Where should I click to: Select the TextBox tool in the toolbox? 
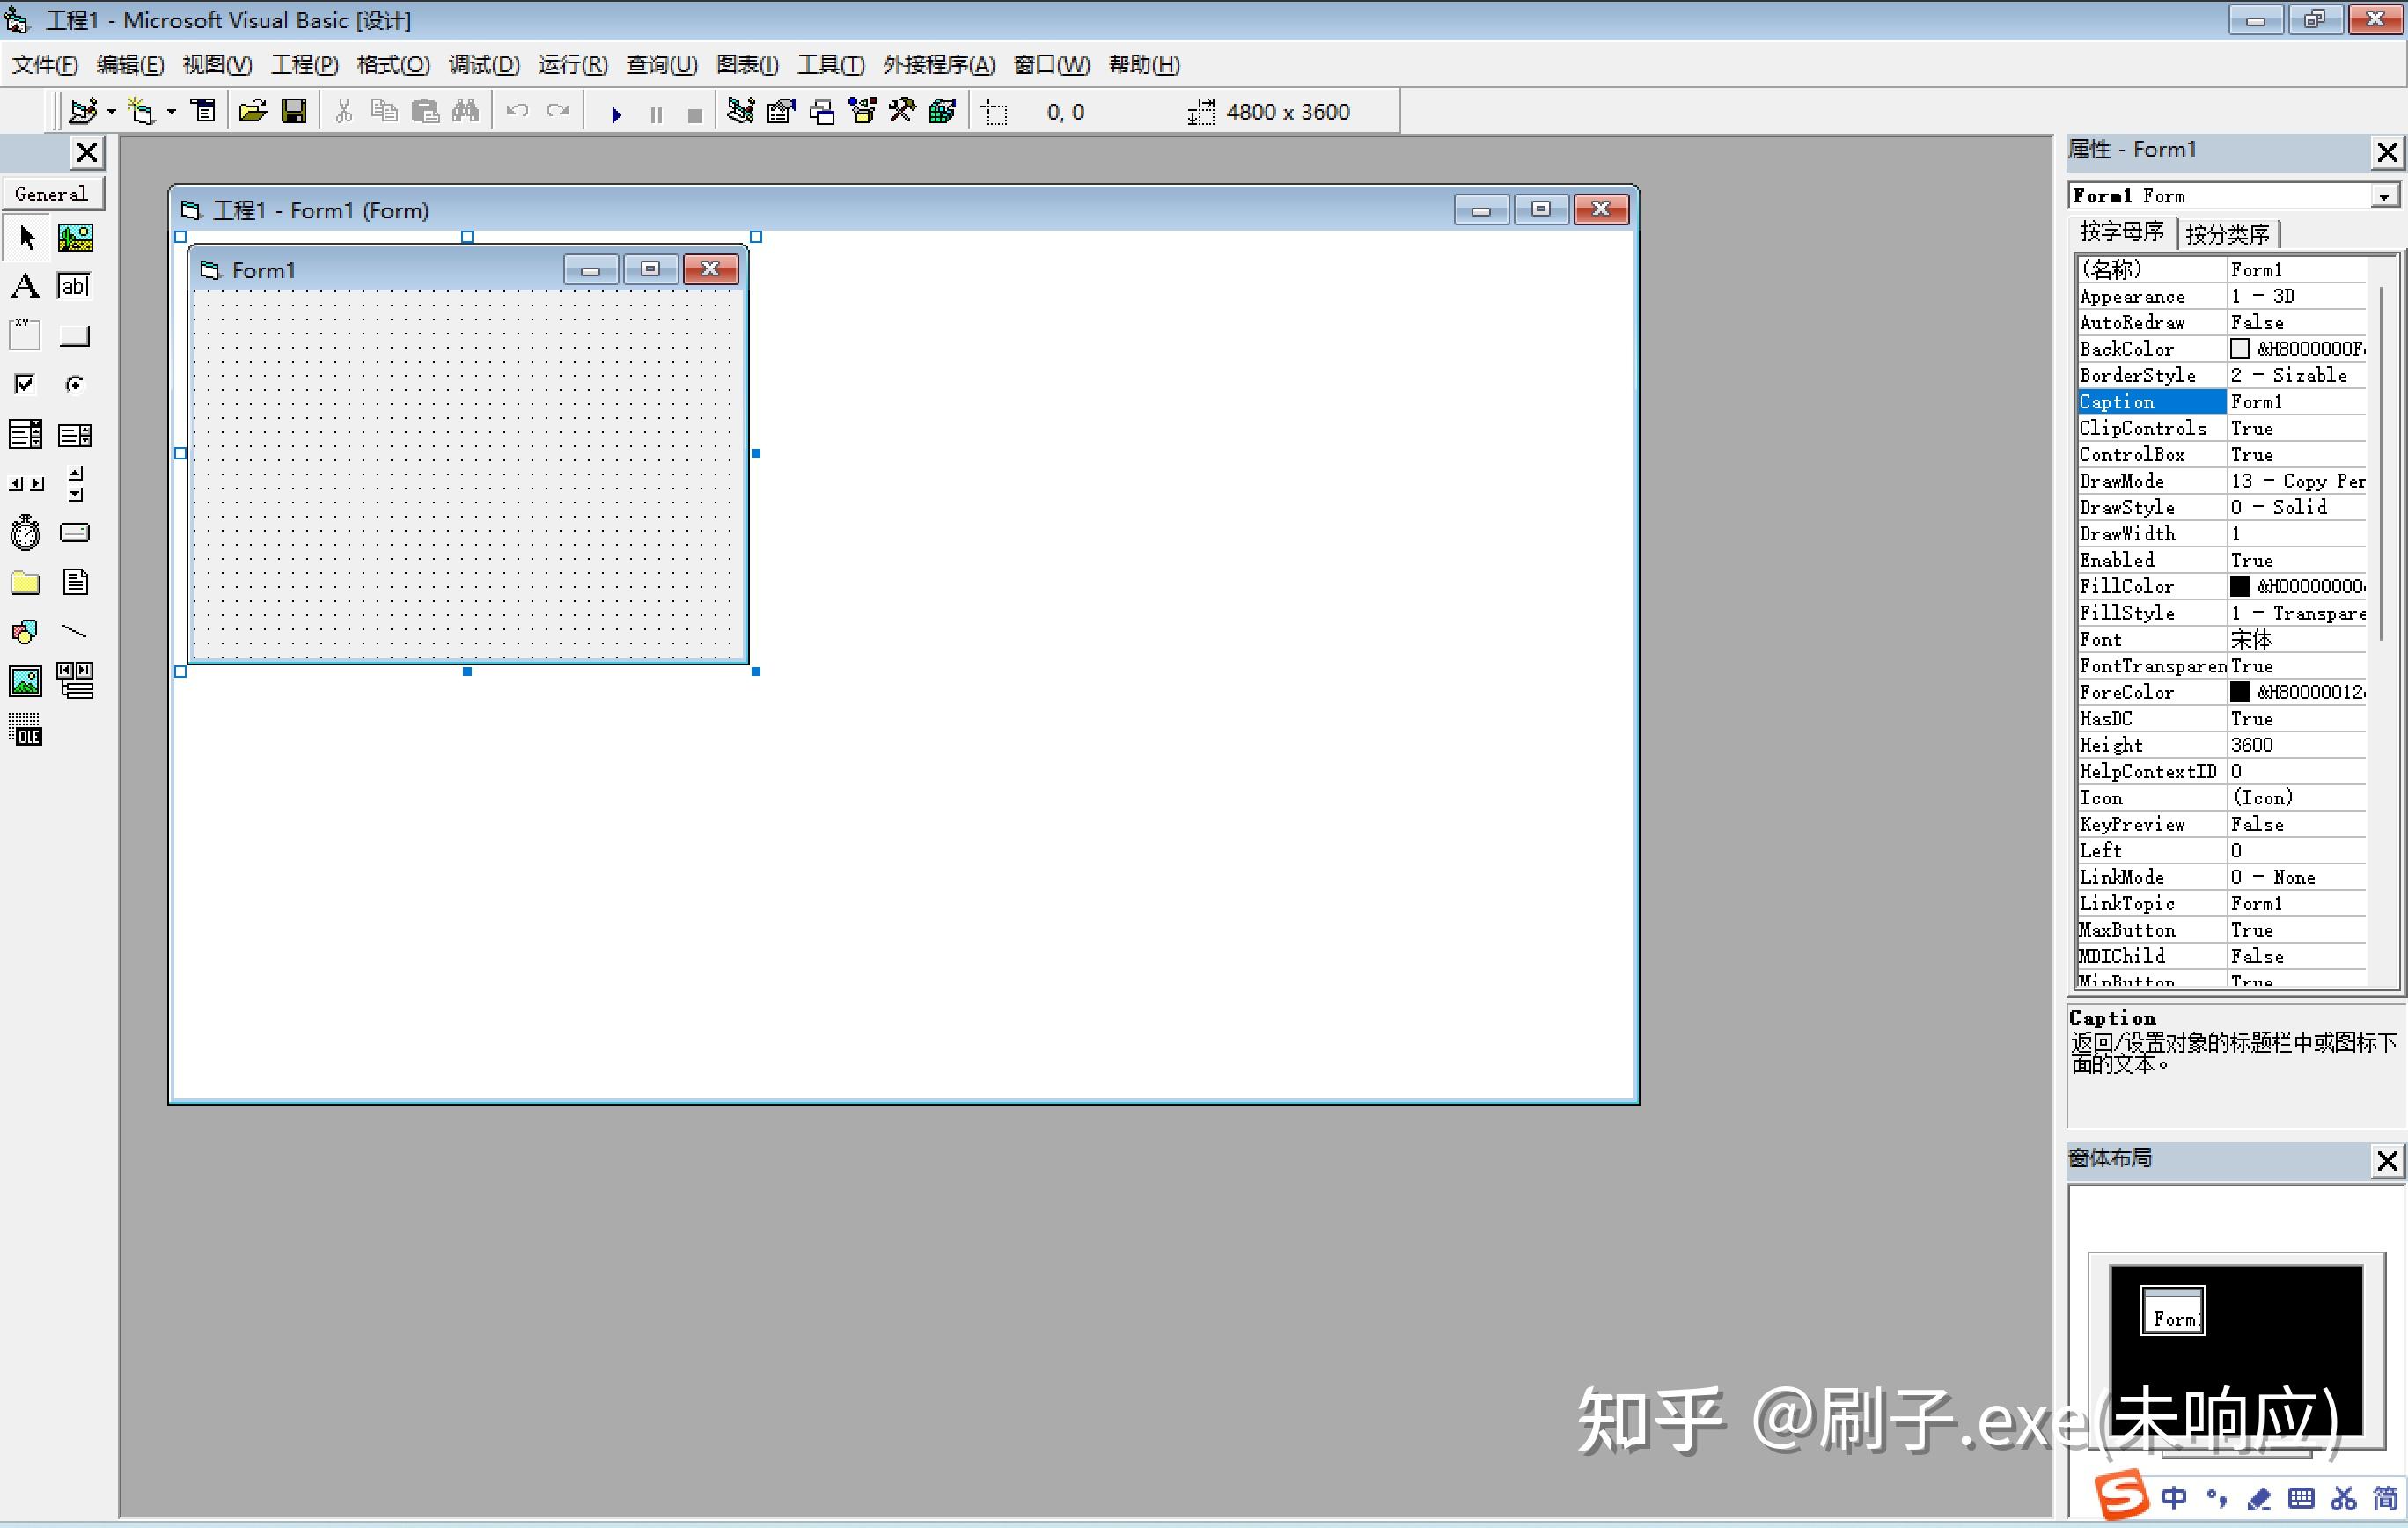click(x=74, y=285)
